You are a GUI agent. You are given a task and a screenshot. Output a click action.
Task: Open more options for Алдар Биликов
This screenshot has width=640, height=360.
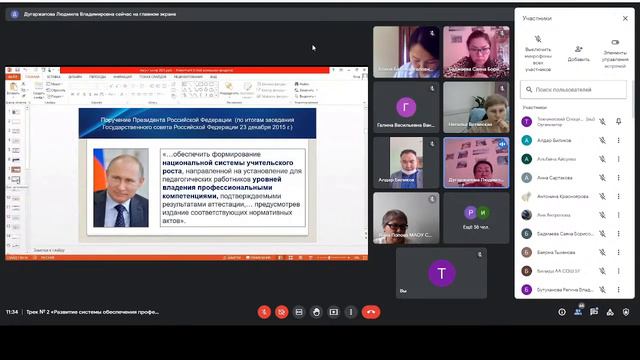[x=618, y=140]
